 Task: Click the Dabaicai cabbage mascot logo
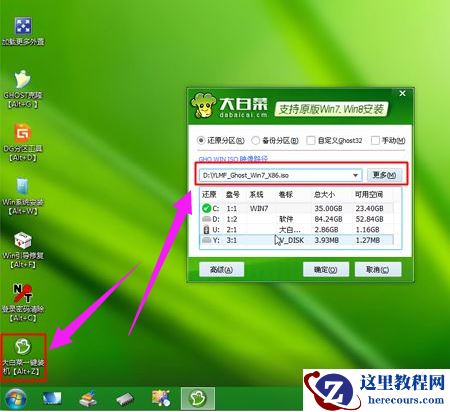click(x=203, y=105)
